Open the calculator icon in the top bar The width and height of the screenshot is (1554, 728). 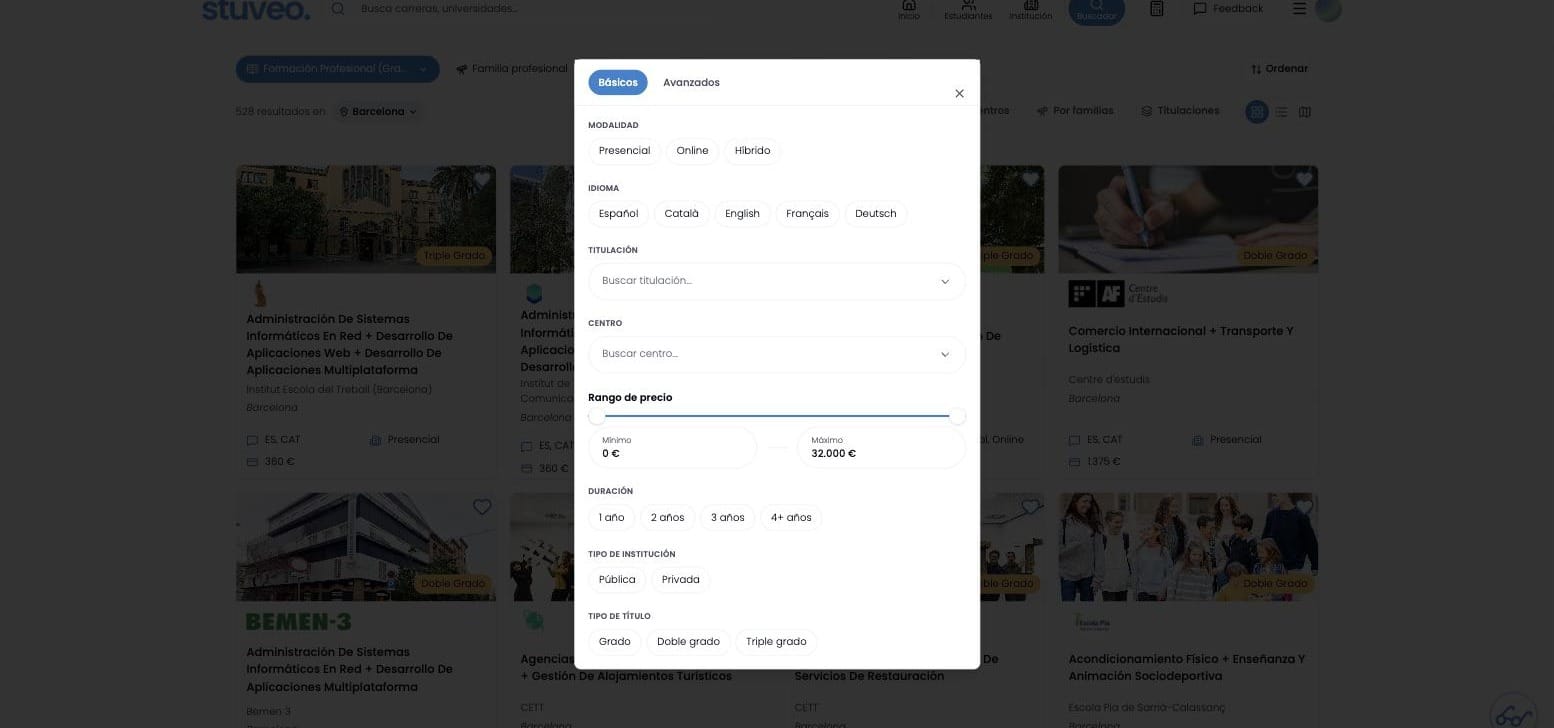(1156, 9)
